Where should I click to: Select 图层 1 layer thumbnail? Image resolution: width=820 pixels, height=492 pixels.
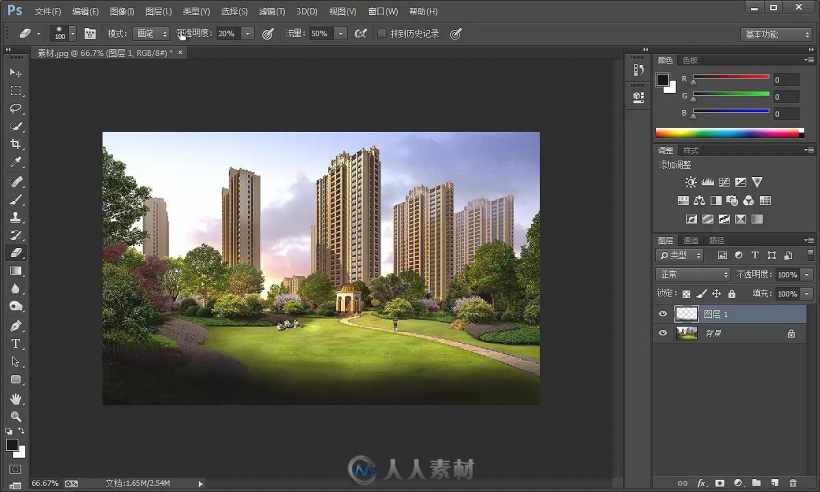coord(687,314)
